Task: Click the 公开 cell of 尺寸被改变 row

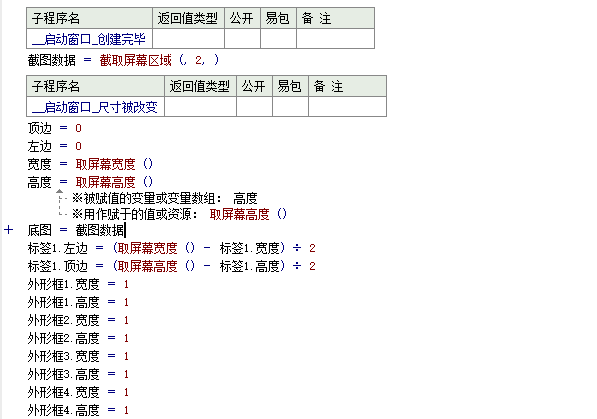Action: click(x=254, y=106)
